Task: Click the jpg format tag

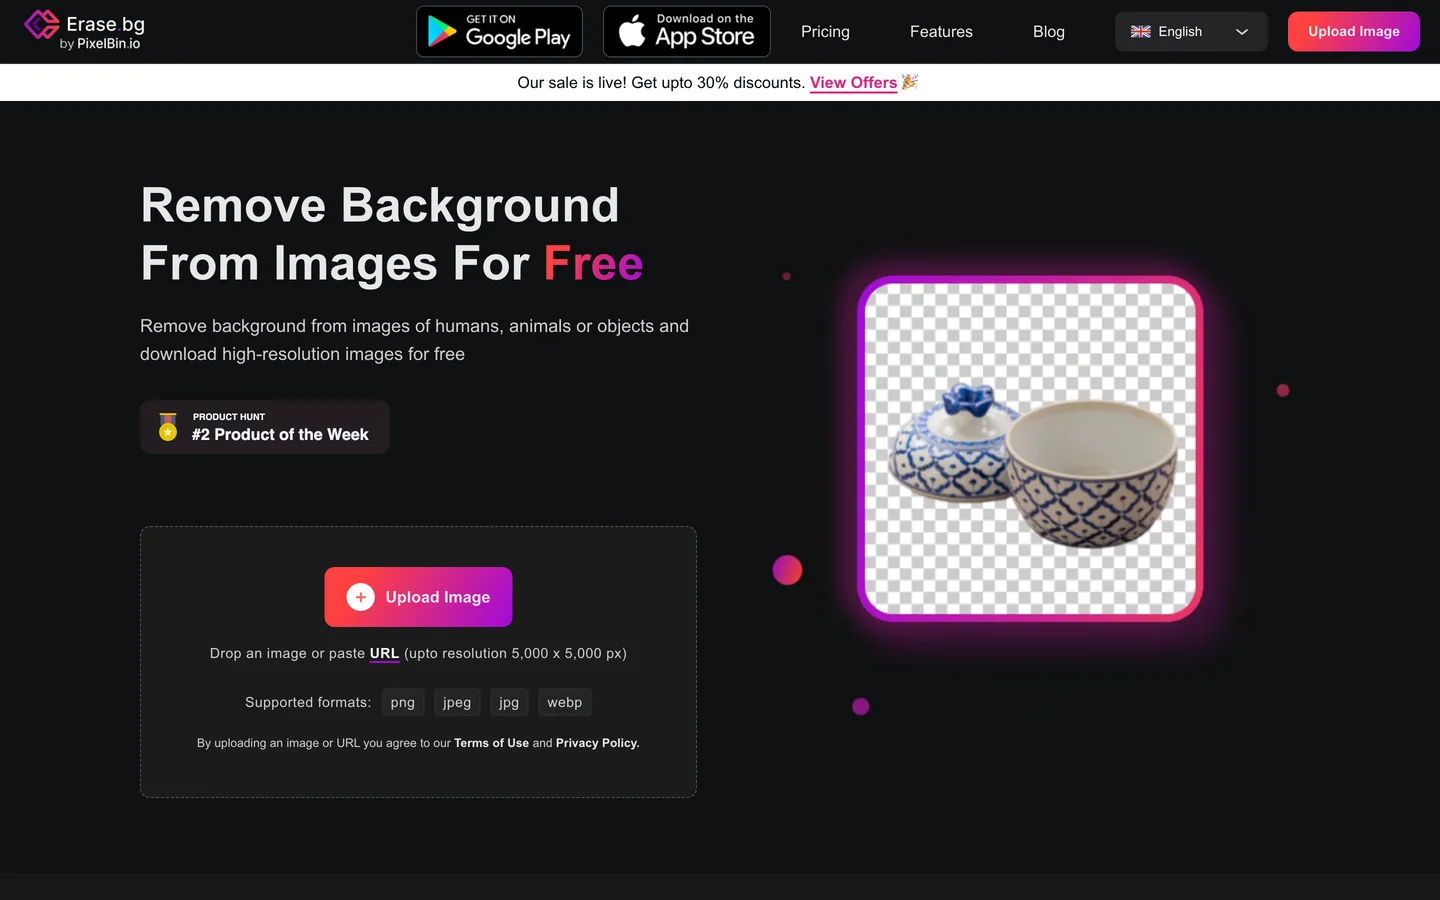Action: click(x=509, y=703)
